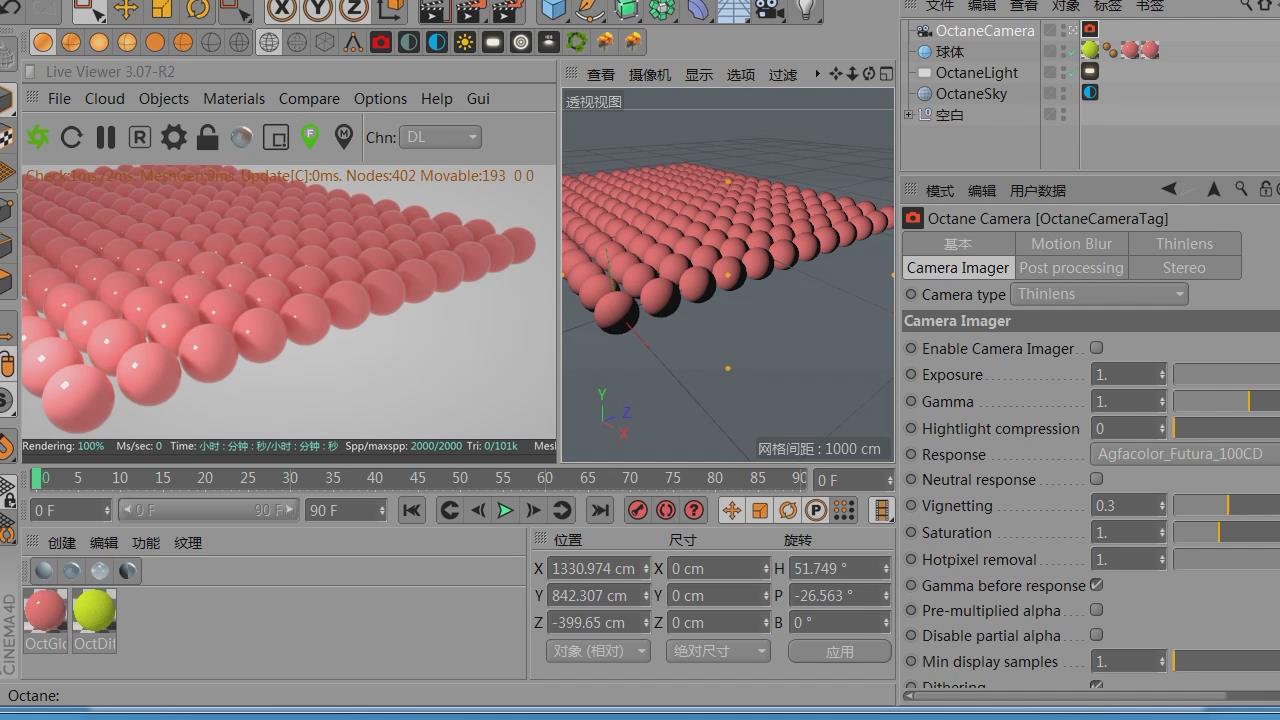
Task: Toggle Pre-multiplied alpha checkbox
Action: 1097,610
